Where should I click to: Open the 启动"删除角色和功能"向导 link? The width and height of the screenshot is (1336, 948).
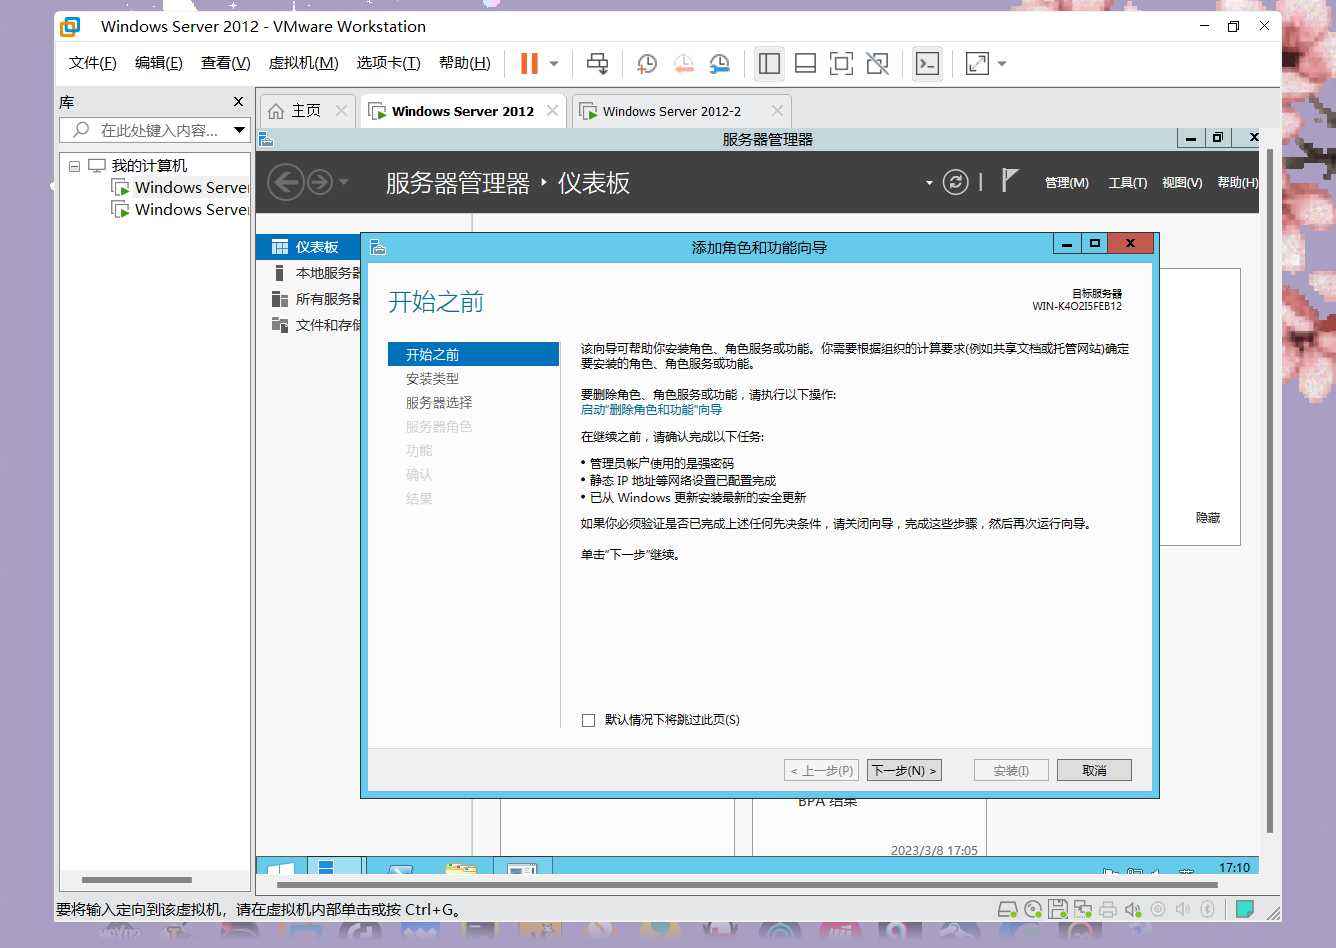(651, 410)
